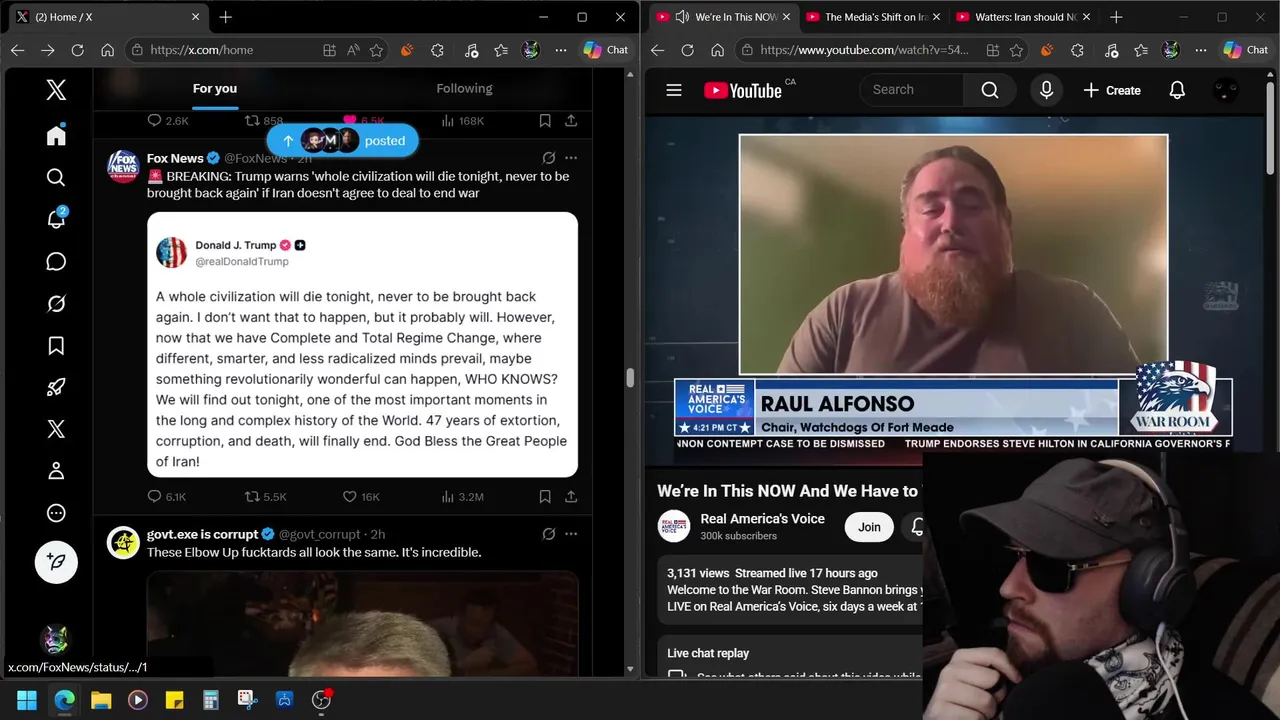Open X Notifications bell in sidebar
The width and height of the screenshot is (1280, 720).
click(x=56, y=220)
